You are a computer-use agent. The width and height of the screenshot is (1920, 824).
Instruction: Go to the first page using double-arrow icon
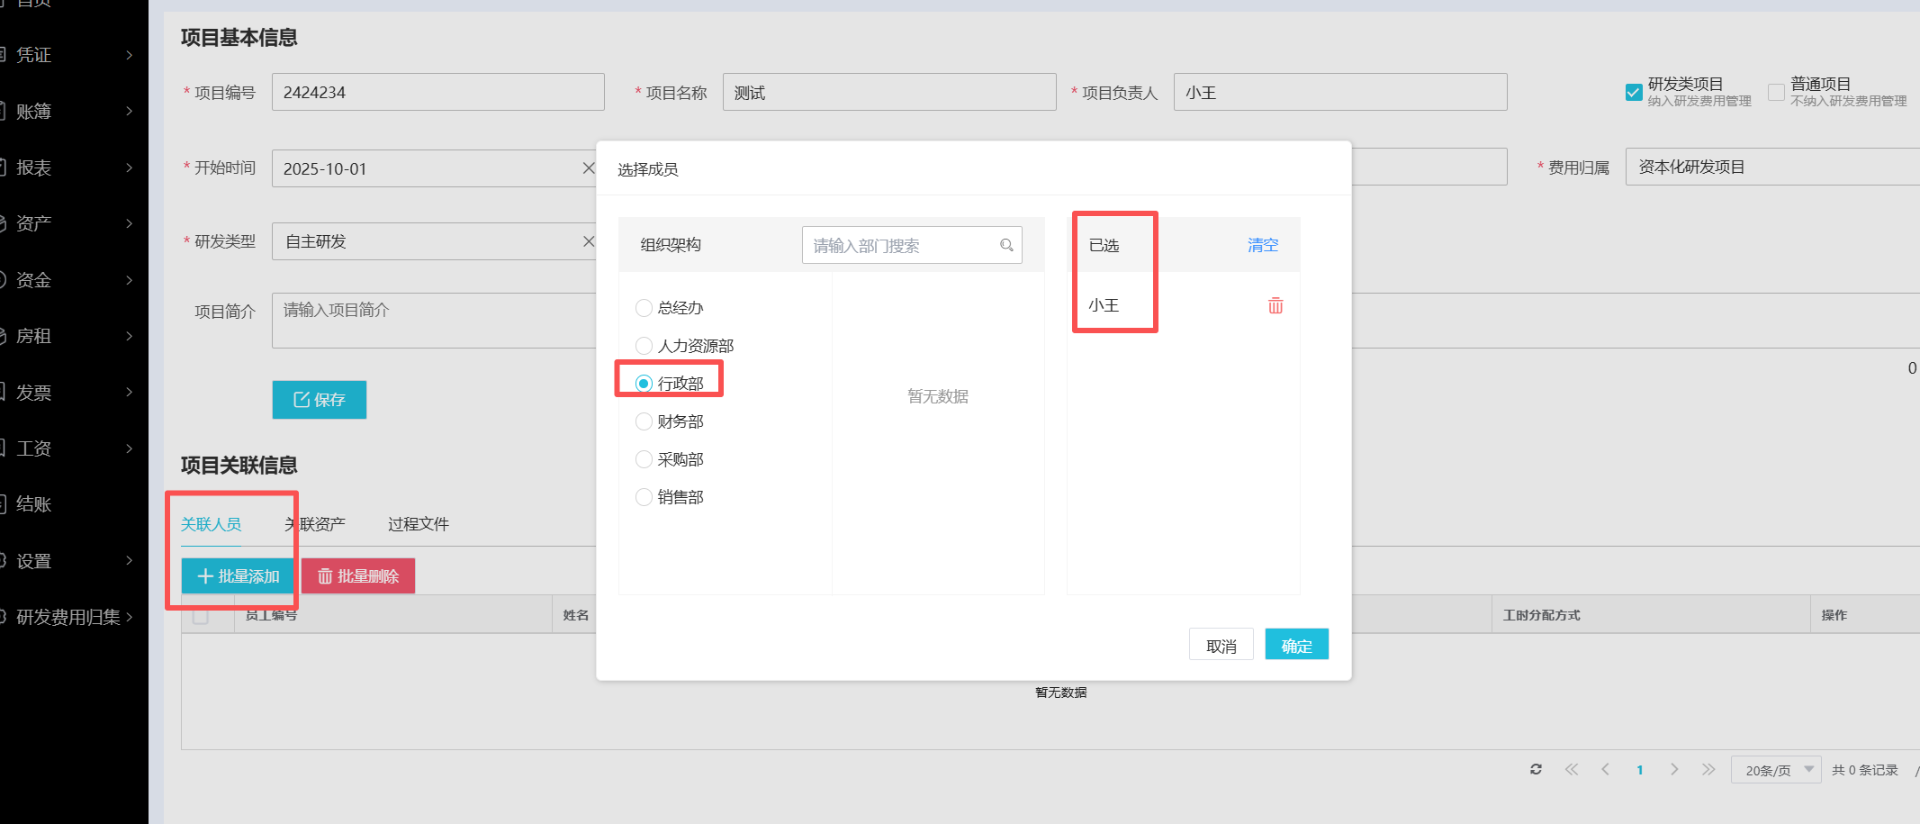click(1571, 769)
